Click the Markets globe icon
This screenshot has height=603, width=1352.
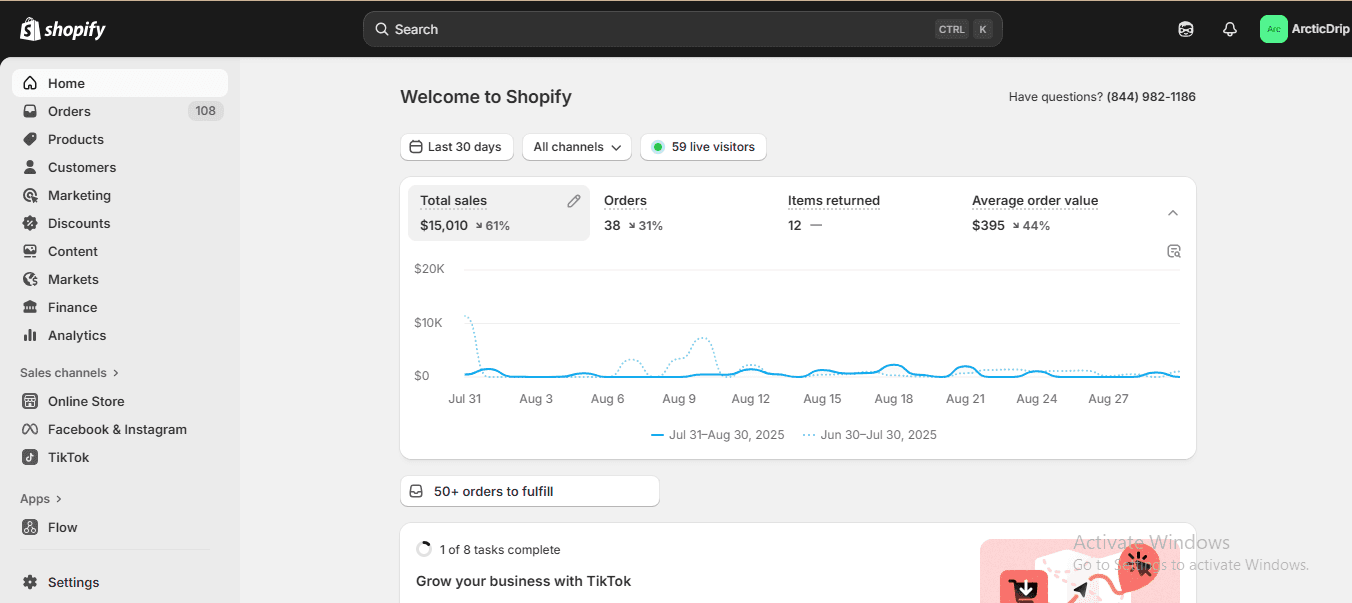tap(30, 279)
